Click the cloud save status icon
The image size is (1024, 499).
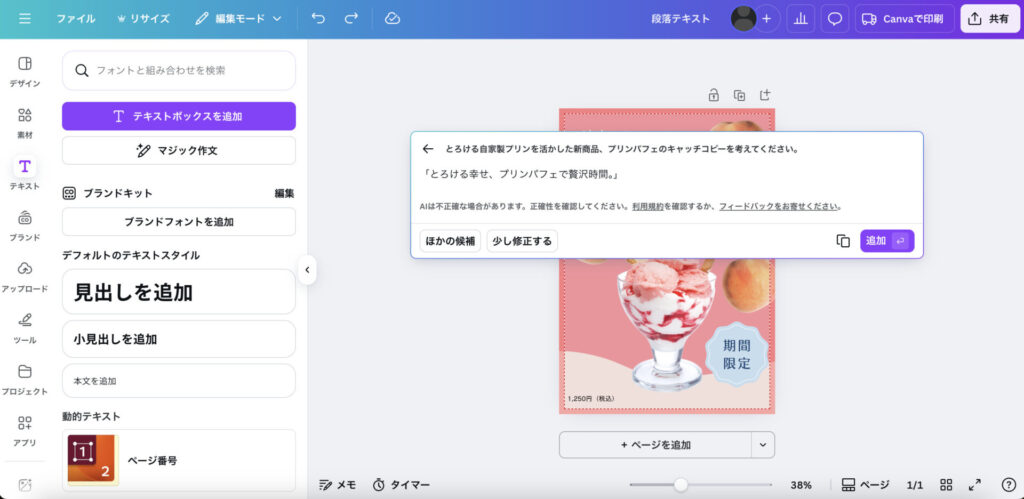coord(392,18)
